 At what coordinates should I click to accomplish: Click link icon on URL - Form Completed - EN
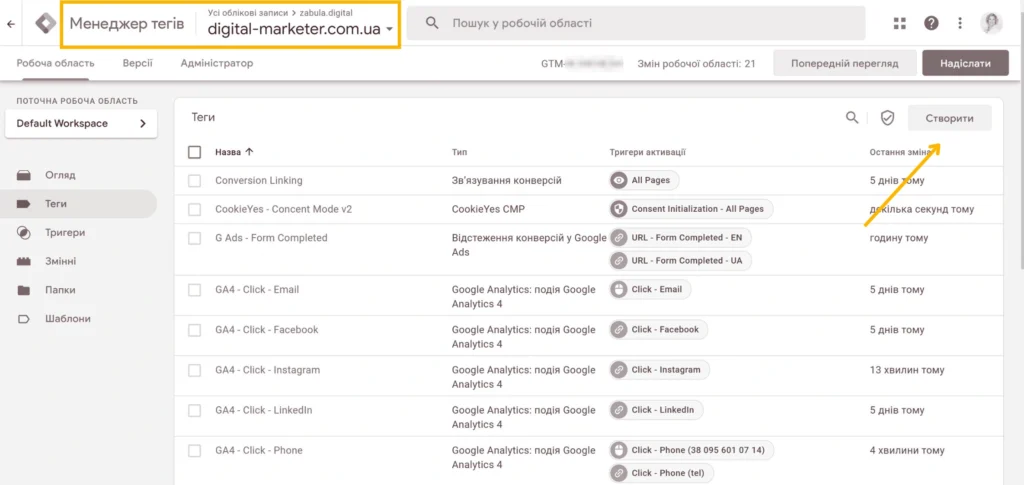point(618,238)
